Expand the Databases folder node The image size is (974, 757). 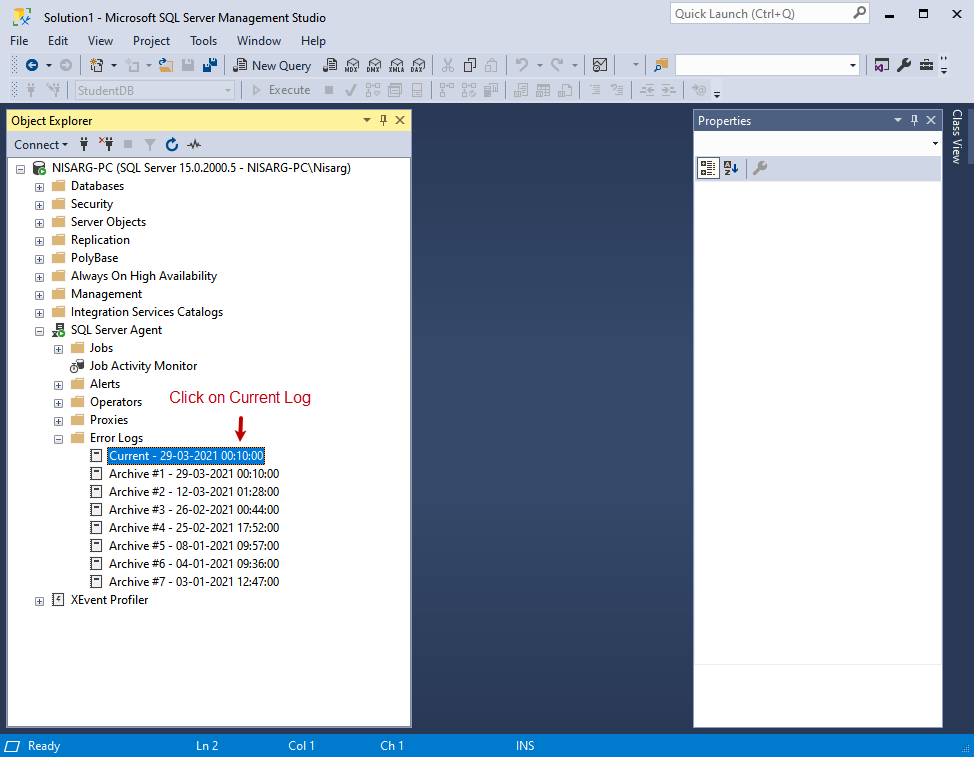click(39, 187)
